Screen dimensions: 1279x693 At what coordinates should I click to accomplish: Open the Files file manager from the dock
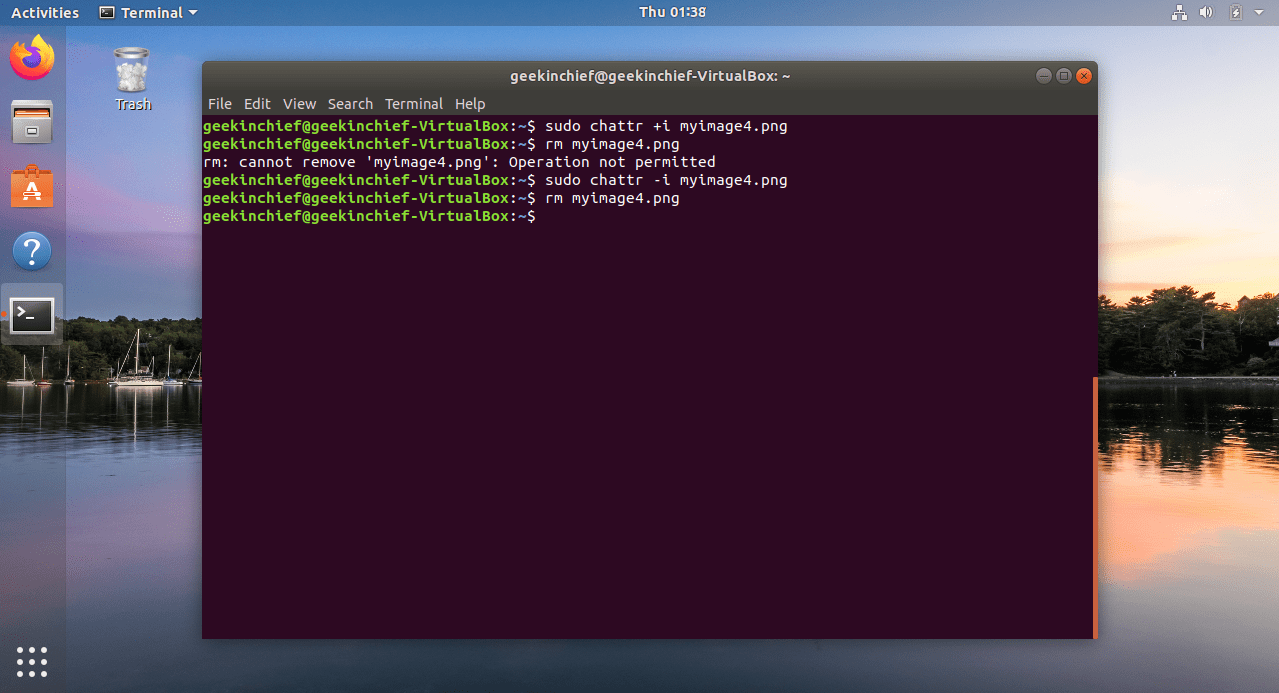(x=31, y=122)
